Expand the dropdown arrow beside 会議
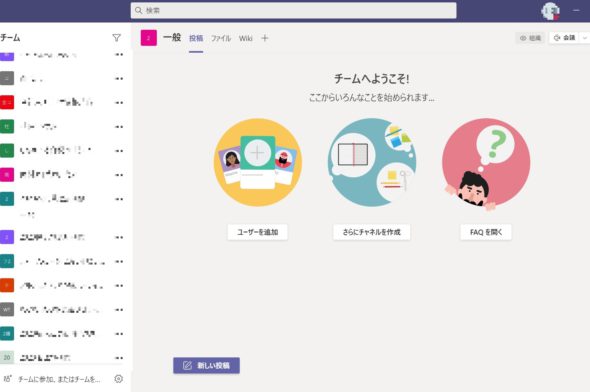 585,38
